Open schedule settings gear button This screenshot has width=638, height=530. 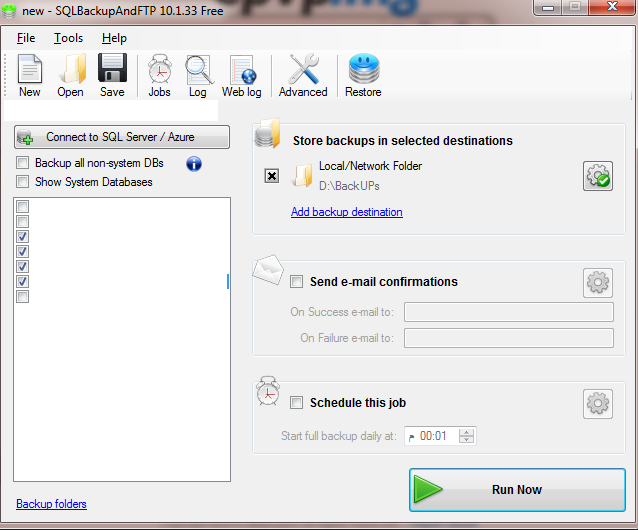coord(598,404)
